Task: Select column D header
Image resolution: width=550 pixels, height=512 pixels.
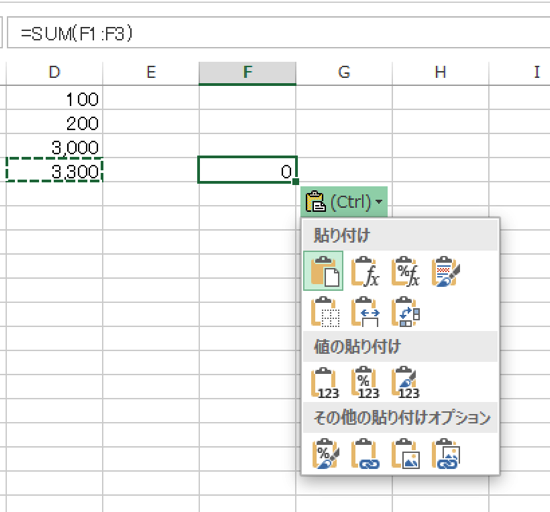Action: (54, 73)
